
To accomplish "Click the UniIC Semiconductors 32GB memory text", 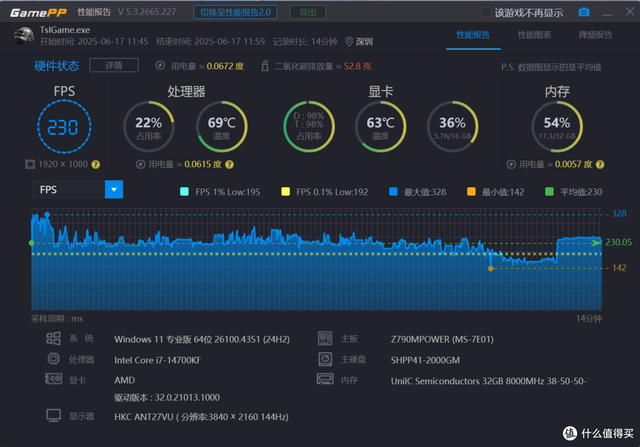I will (489, 381).
